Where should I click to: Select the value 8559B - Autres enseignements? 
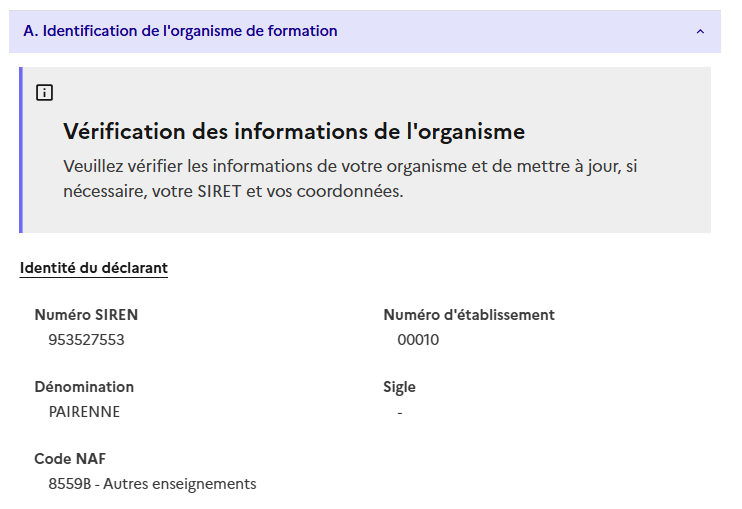click(152, 484)
